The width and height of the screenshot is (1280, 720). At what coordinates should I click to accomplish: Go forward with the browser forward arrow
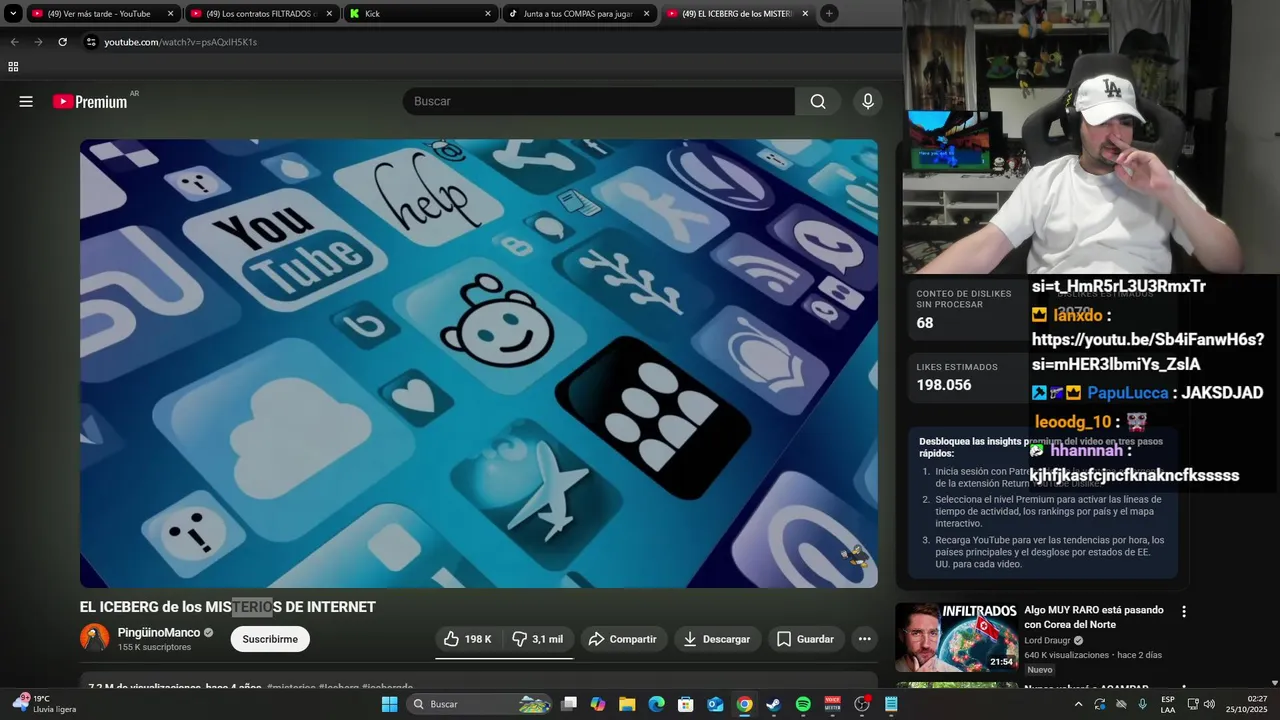pos(38,42)
